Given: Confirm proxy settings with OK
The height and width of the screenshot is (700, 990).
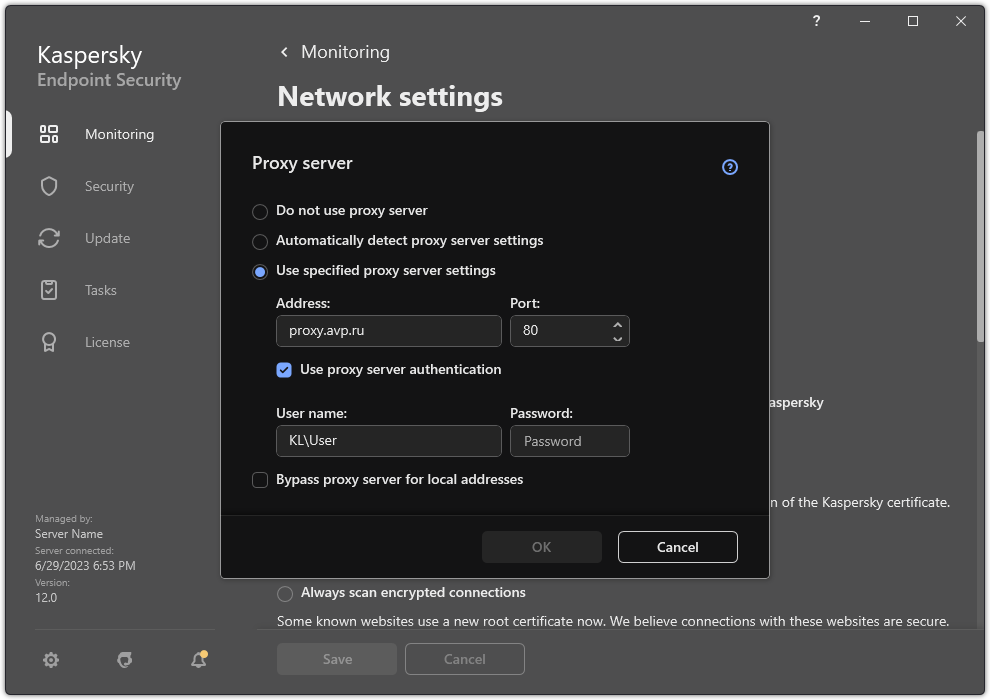Looking at the screenshot, I should tap(541, 547).
